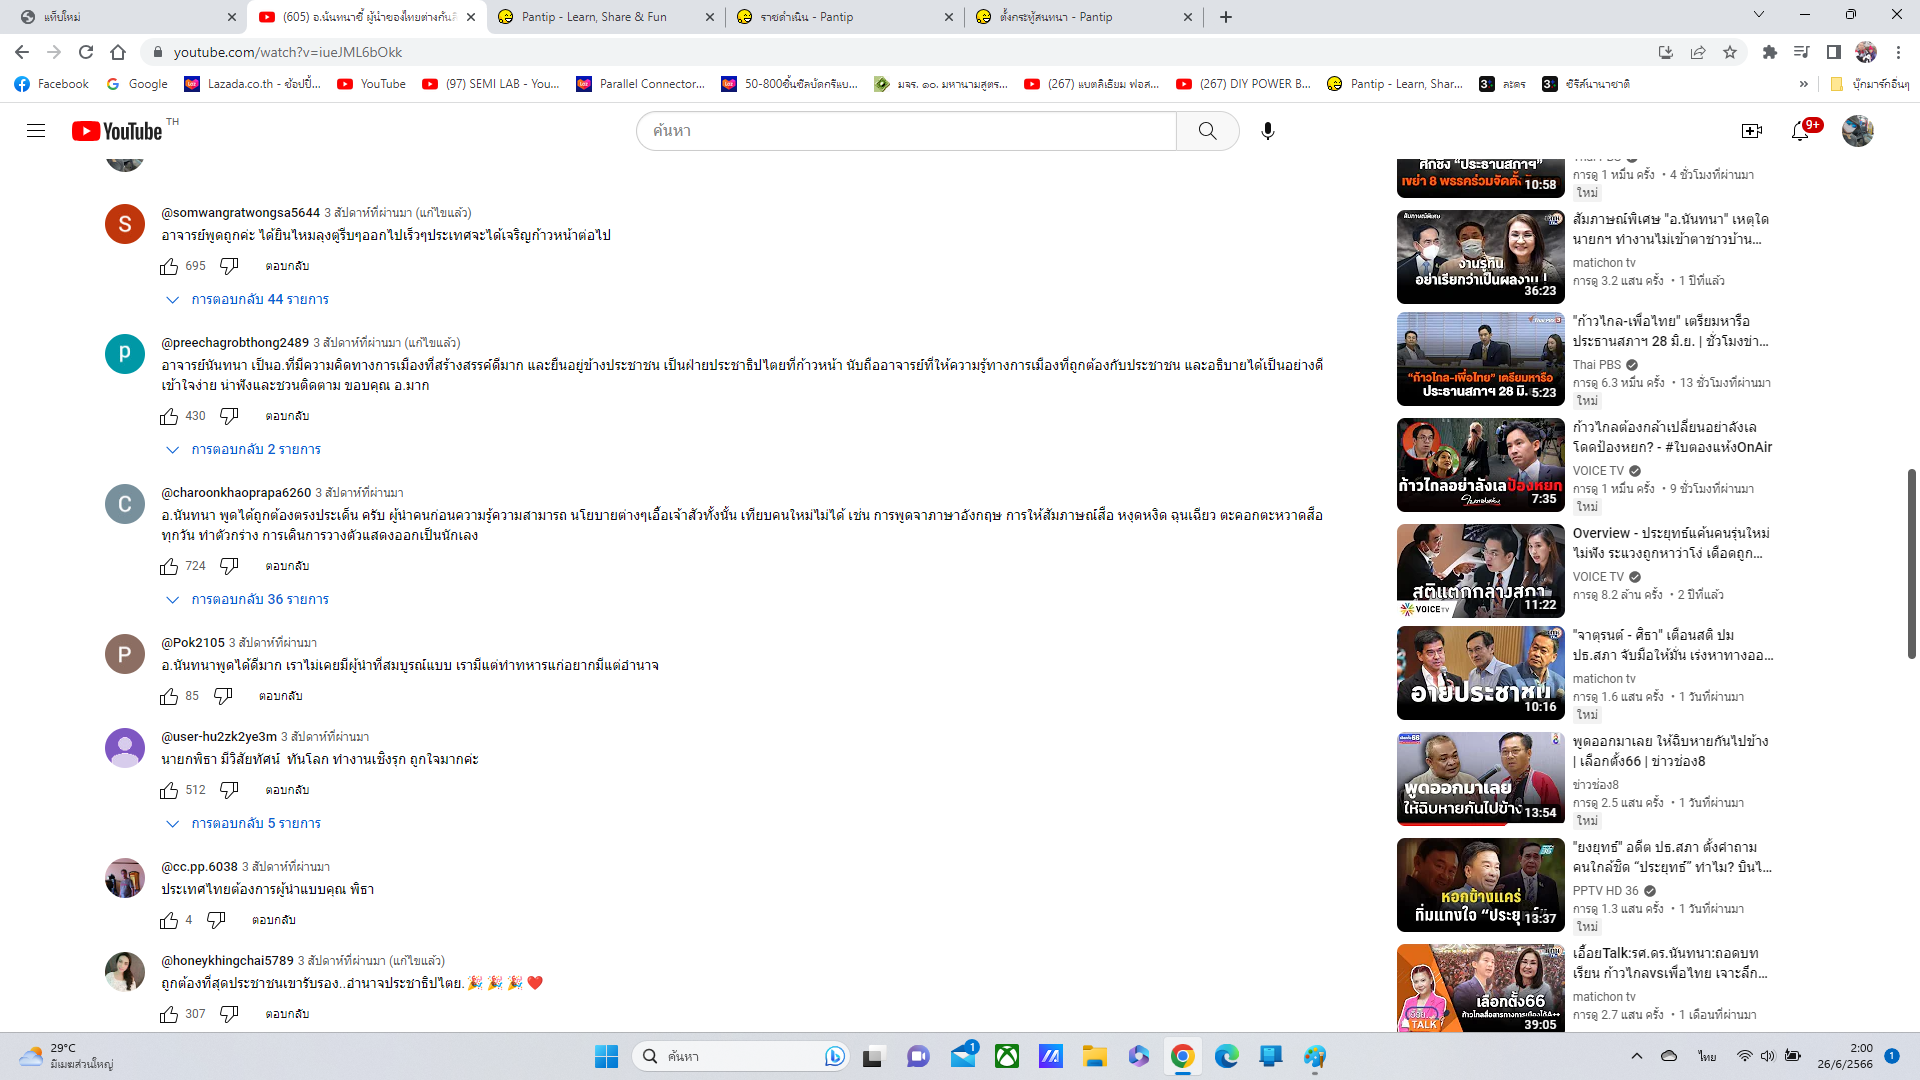Open the YouTube guide hamburger menu

coord(36,131)
